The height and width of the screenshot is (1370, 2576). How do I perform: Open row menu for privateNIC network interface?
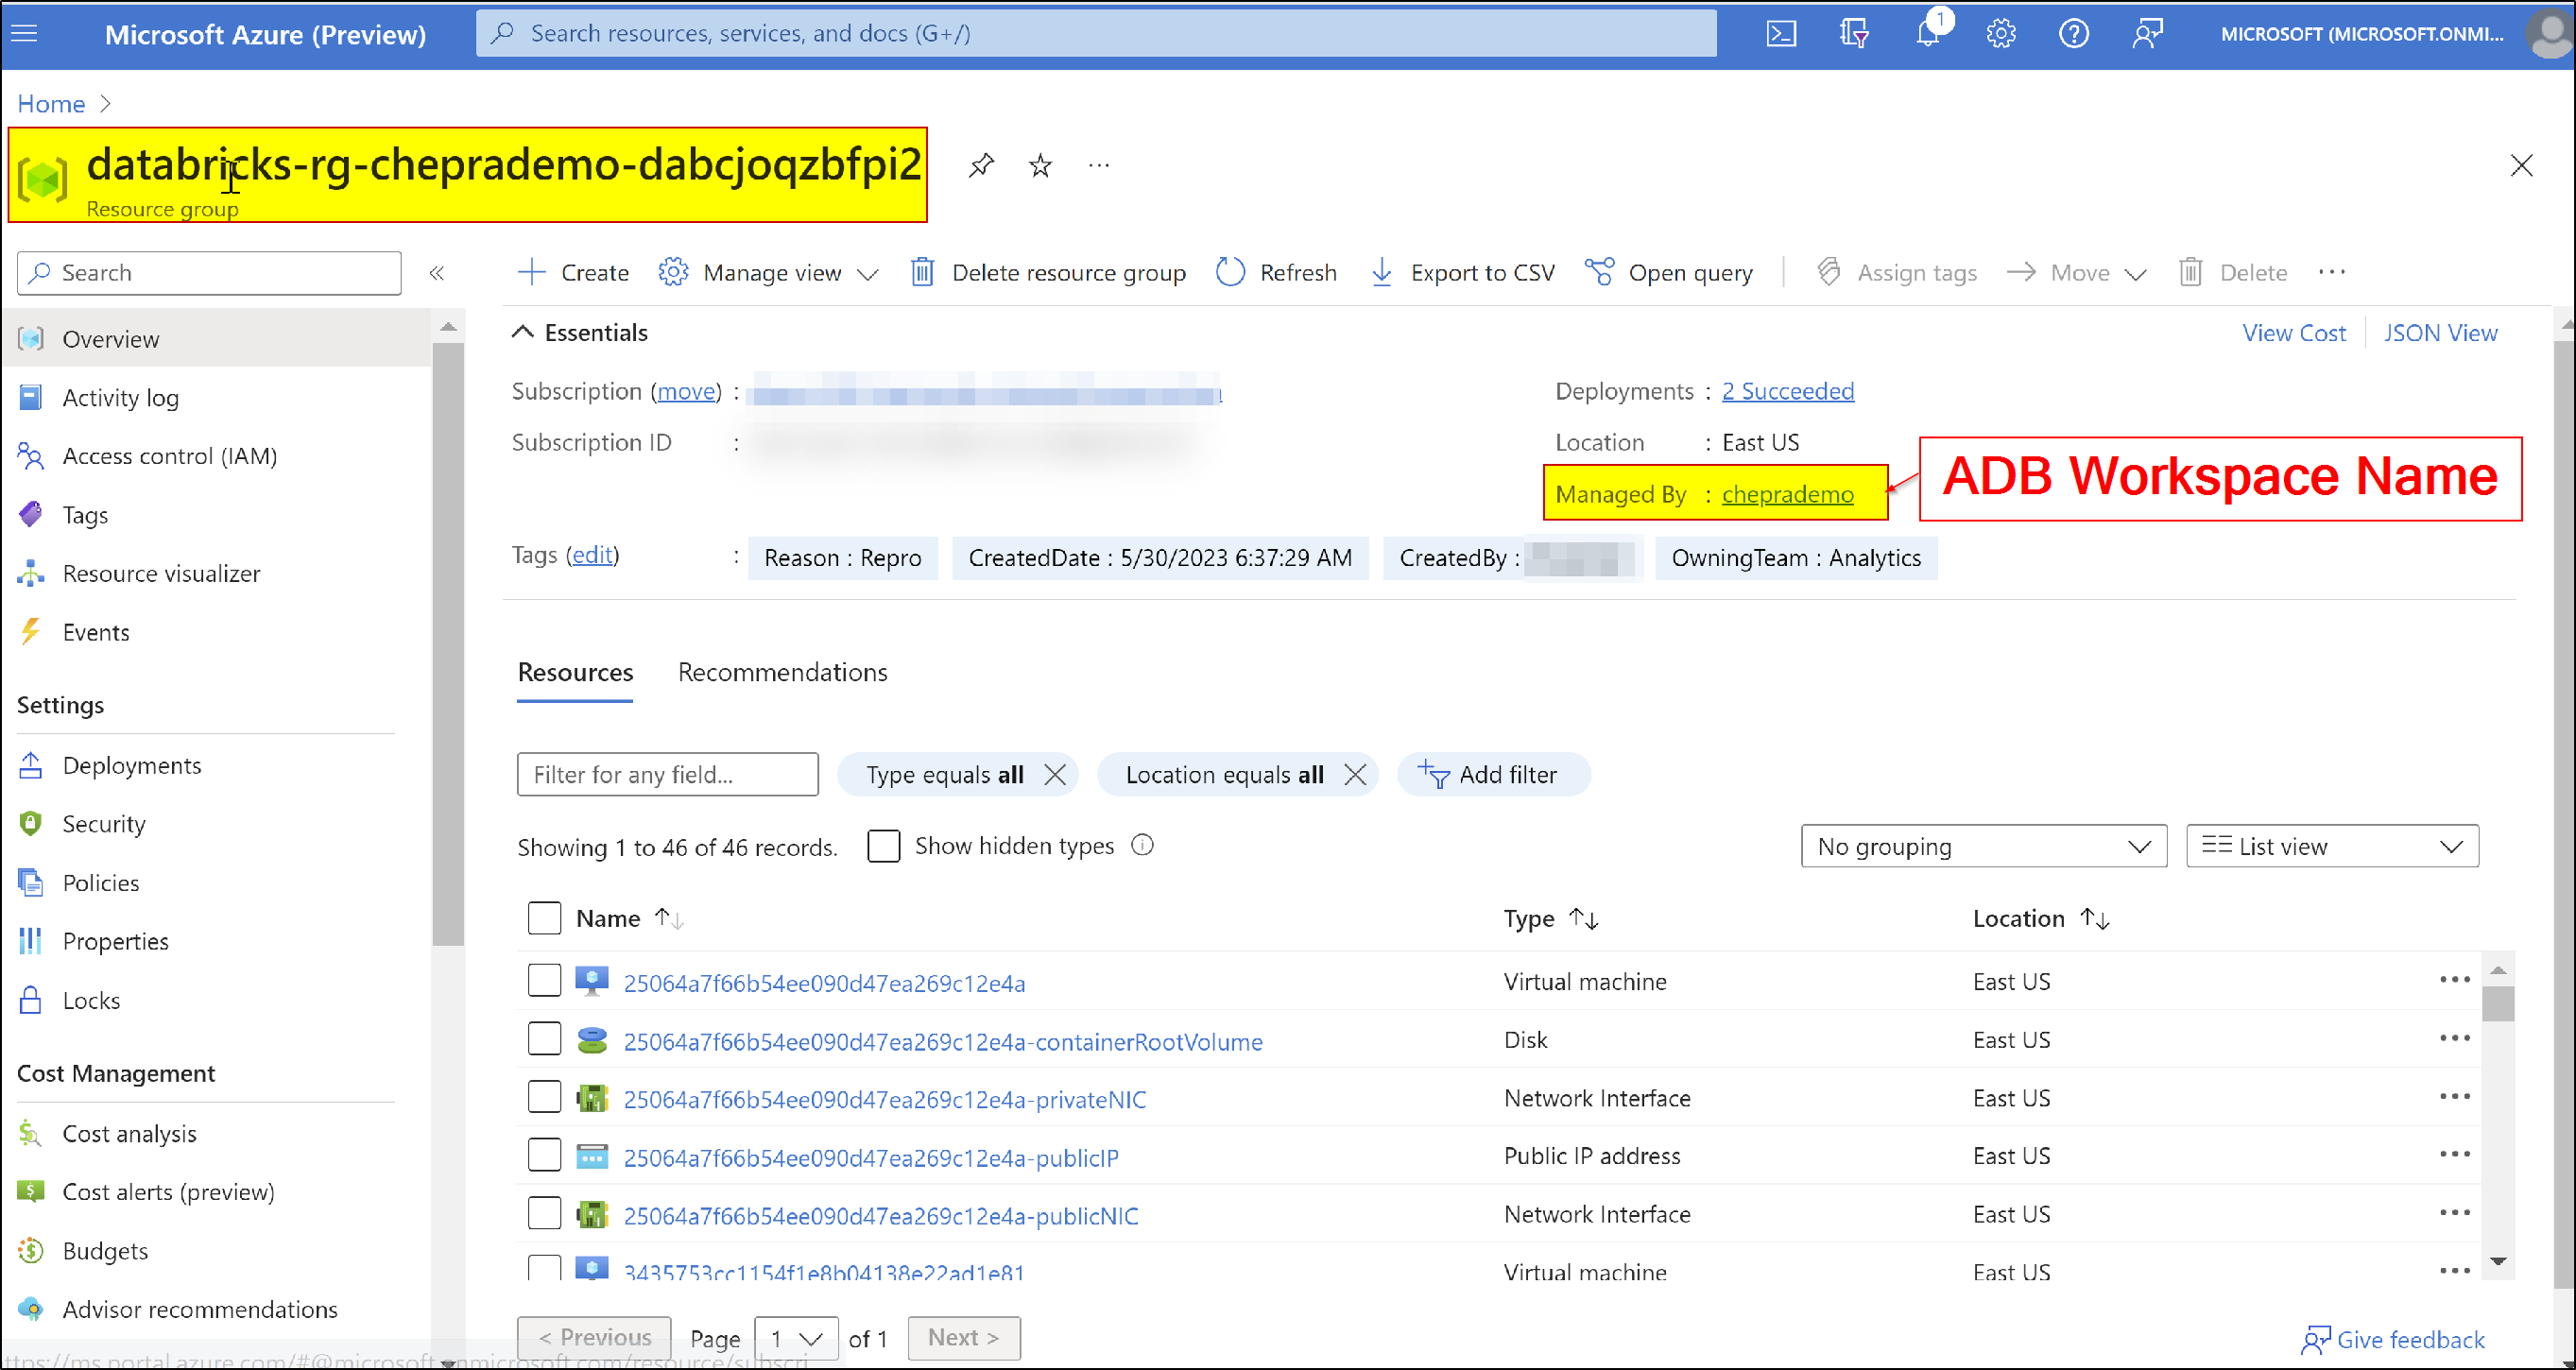(x=2454, y=1097)
